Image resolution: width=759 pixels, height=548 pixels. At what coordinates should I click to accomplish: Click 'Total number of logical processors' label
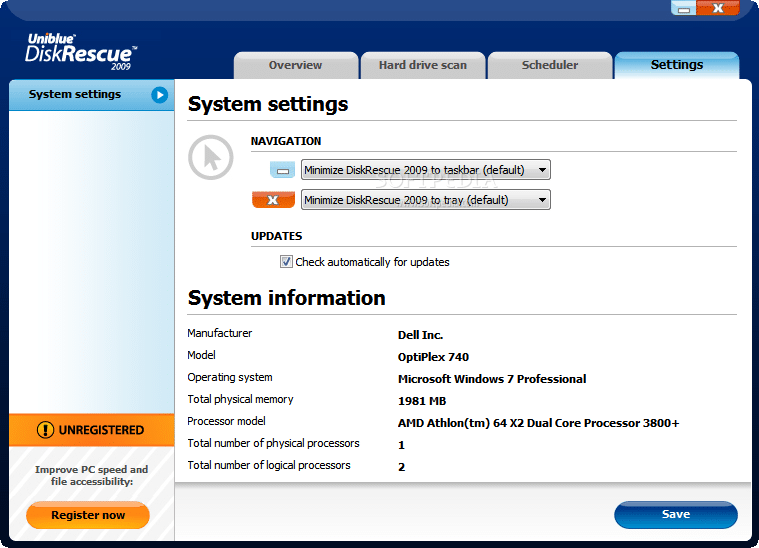(269, 465)
